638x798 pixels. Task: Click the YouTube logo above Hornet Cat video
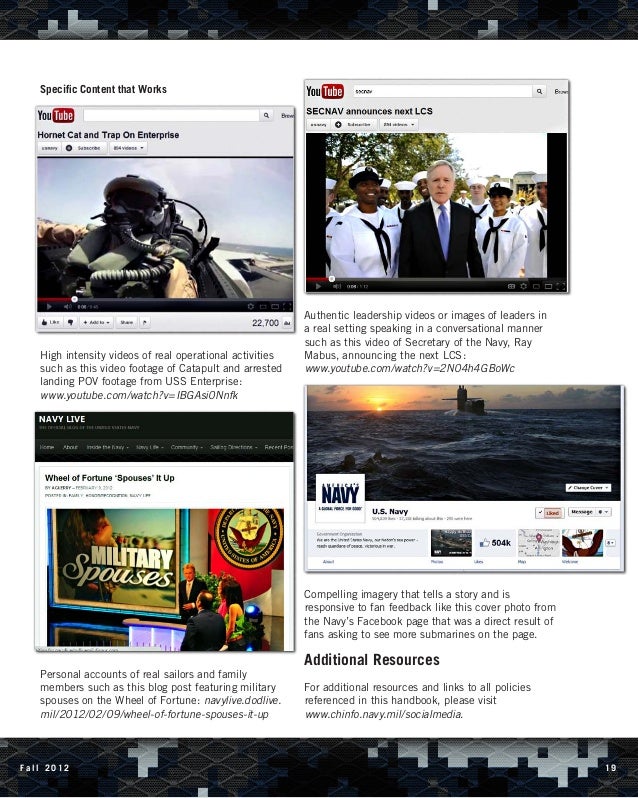pos(56,116)
